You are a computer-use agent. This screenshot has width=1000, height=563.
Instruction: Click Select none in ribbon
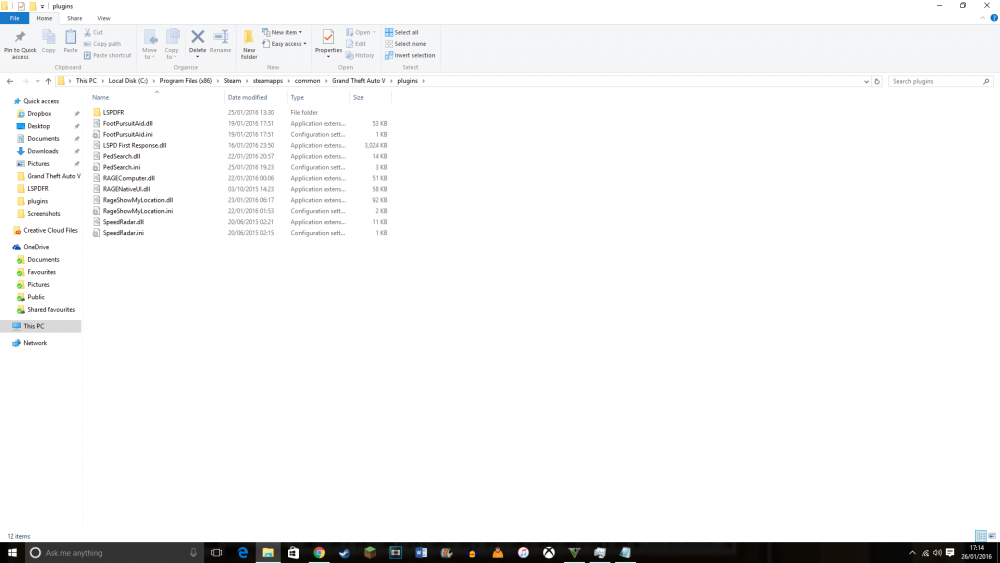tap(406, 44)
